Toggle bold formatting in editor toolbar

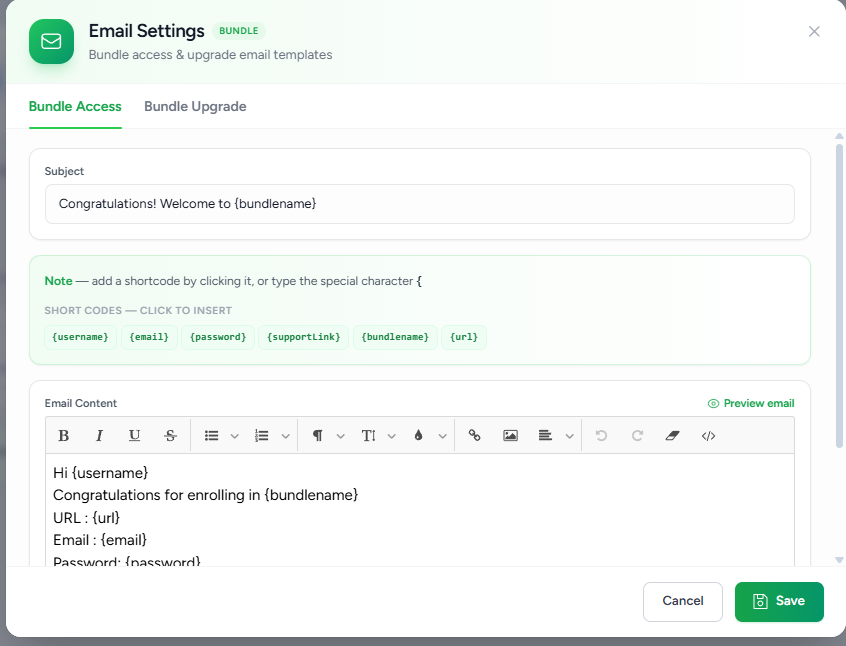coord(64,436)
